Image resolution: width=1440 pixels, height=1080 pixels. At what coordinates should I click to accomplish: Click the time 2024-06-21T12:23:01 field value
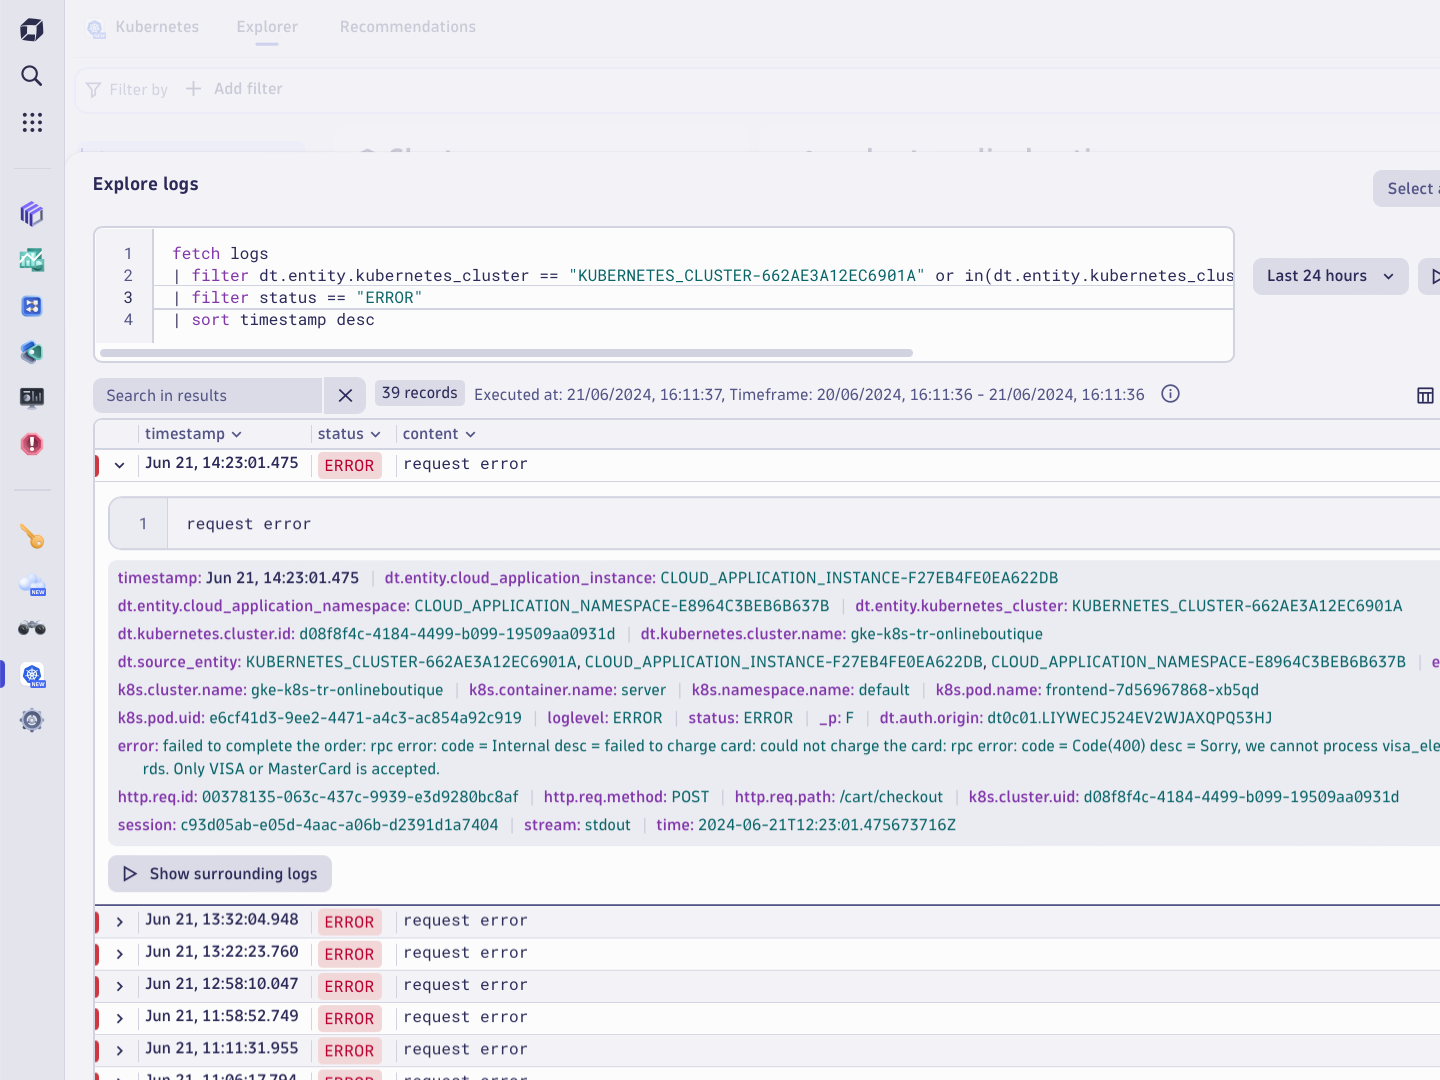coord(827,825)
